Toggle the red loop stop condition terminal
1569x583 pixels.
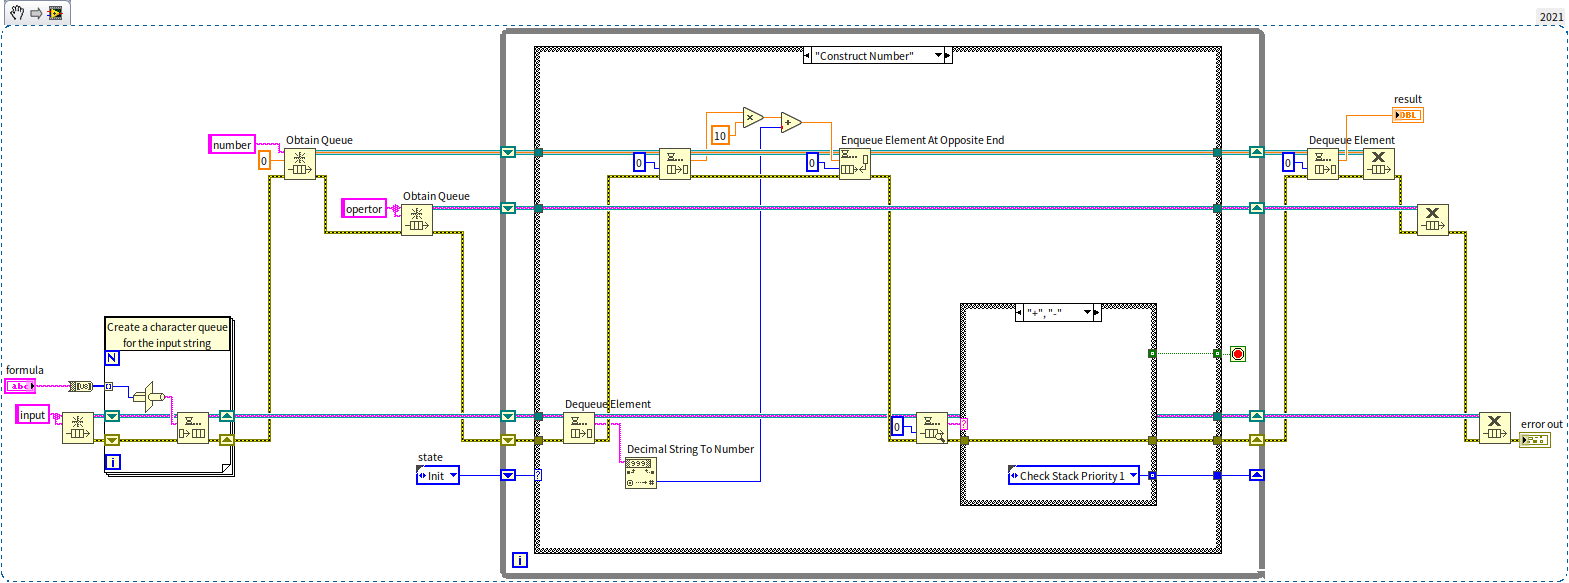(1237, 354)
